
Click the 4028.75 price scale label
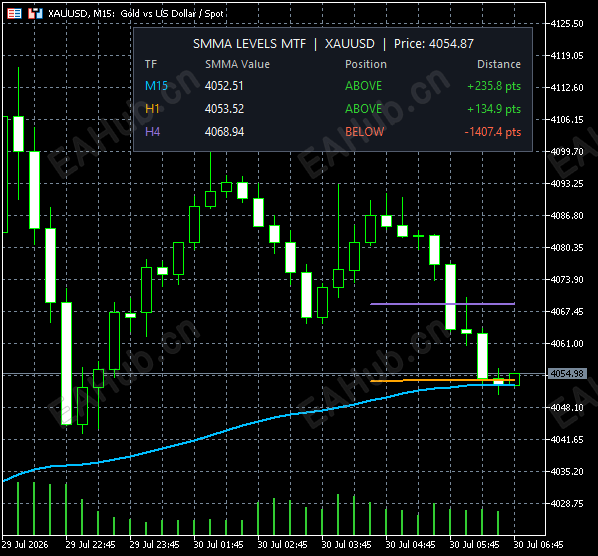[x=567, y=504]
